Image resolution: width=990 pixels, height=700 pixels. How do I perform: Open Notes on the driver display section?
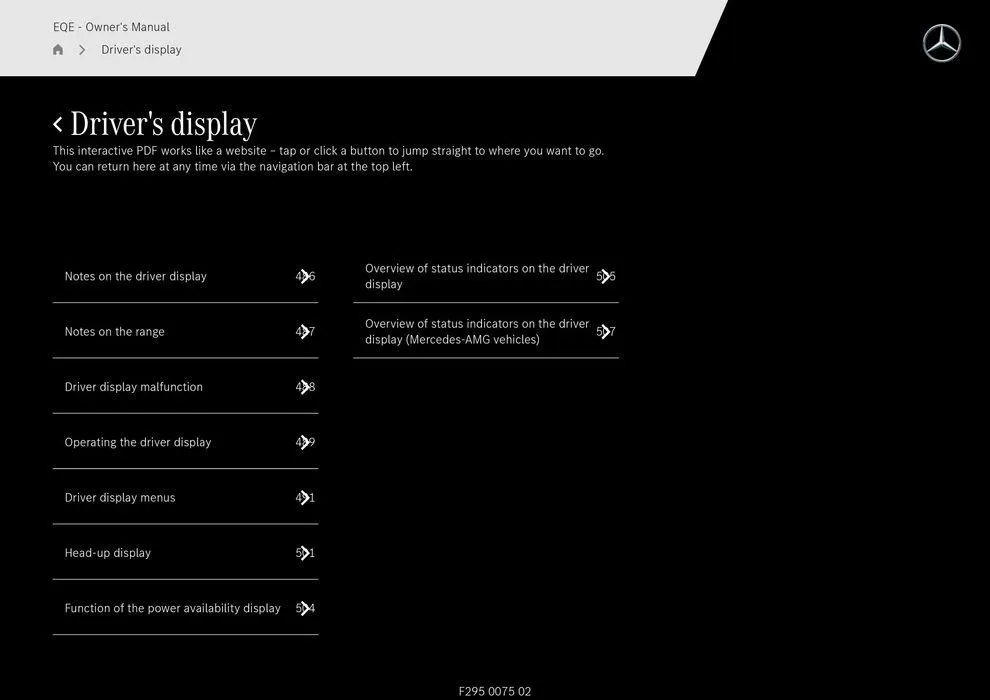[136, 277]
